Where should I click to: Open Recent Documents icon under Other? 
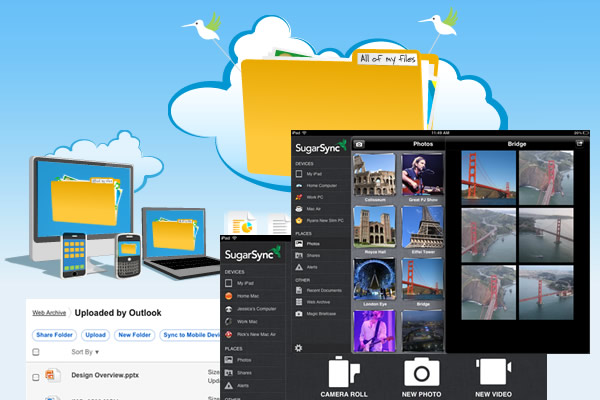click(x=299, y=291)
